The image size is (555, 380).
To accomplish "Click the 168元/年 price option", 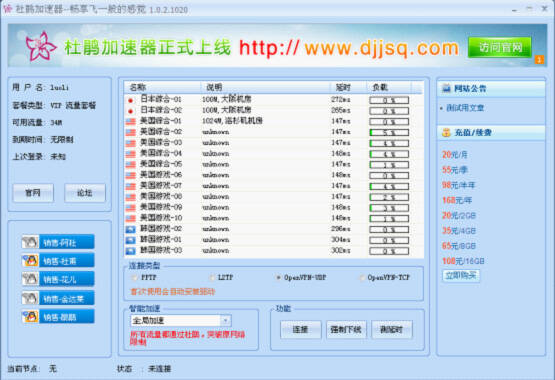I will (457, 200).
